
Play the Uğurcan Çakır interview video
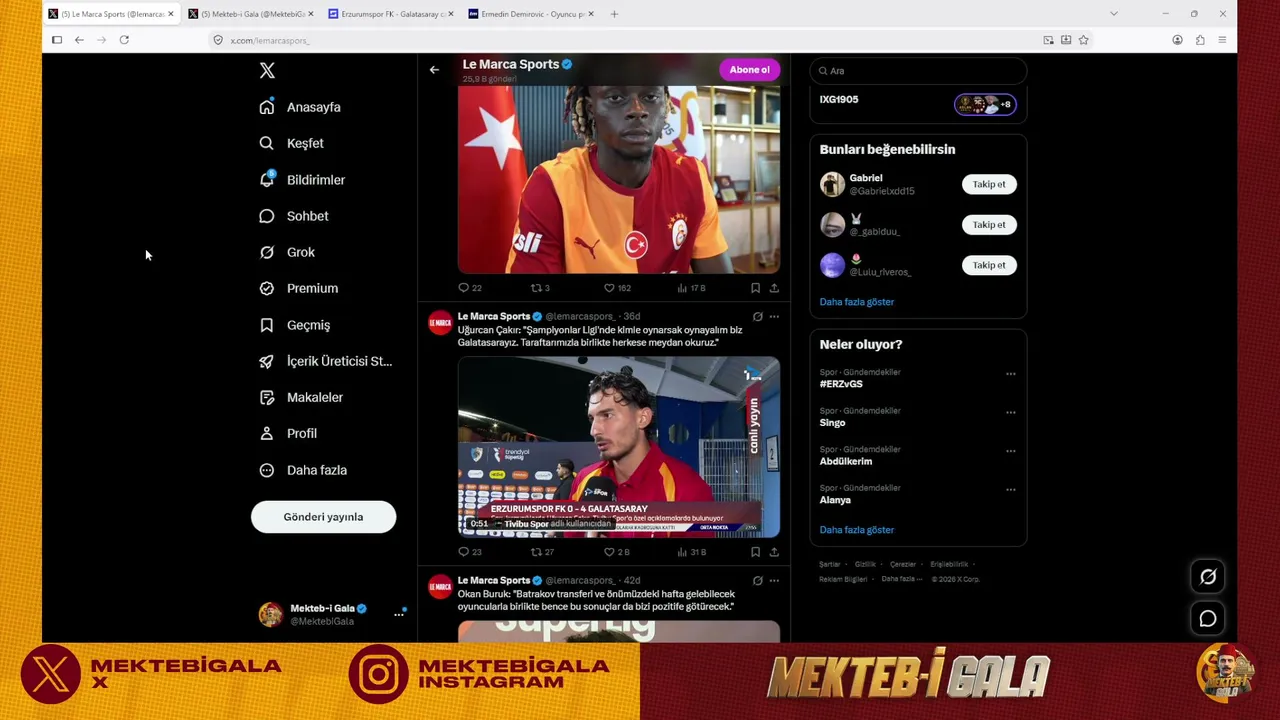(619, 447)
